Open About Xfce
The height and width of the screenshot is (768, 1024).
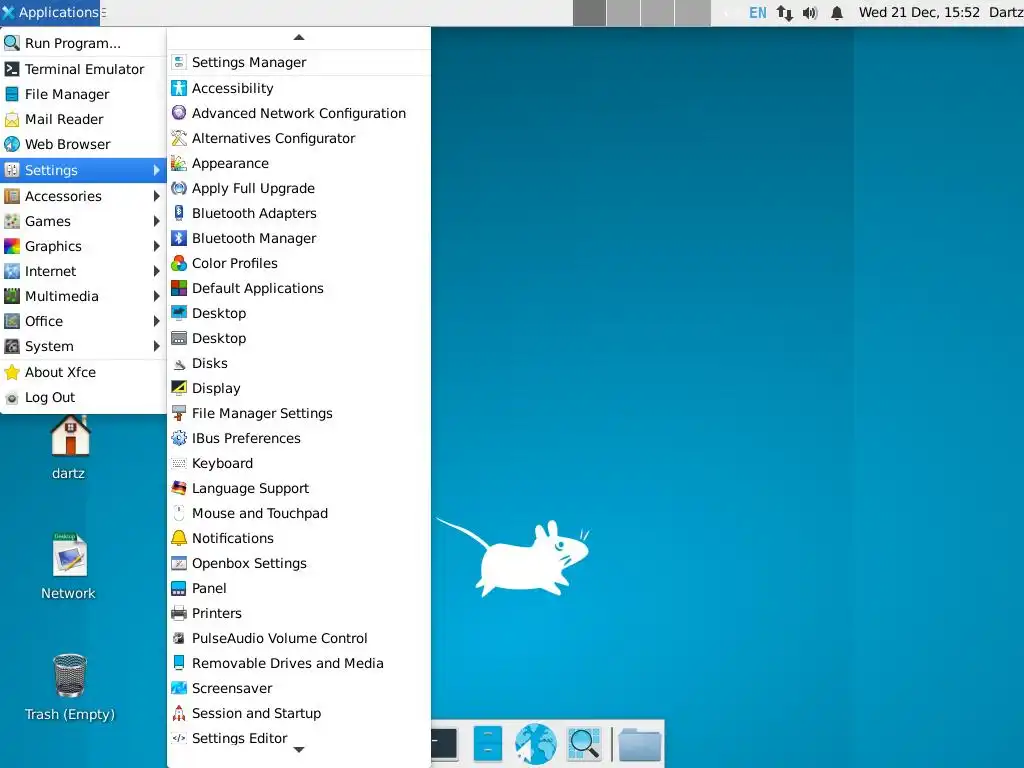[83, 372]
